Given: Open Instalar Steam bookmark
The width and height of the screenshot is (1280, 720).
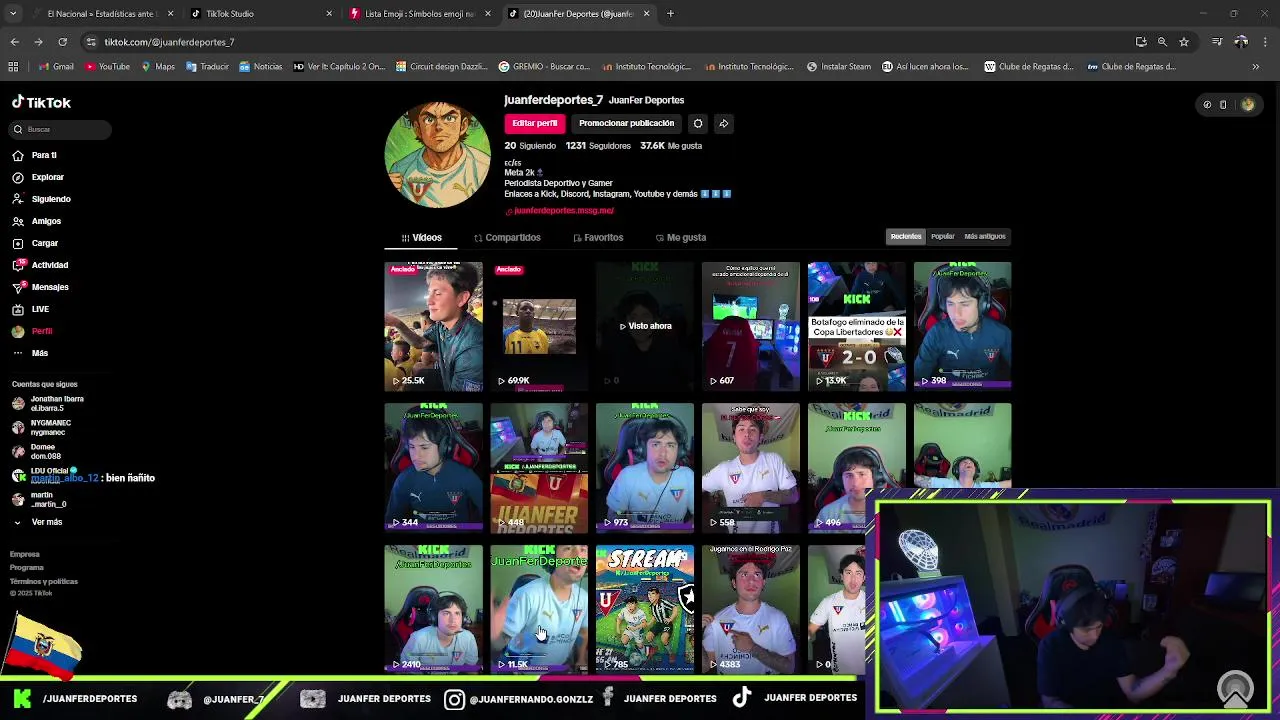Looking at the screenshot, I should pos(839,67).
